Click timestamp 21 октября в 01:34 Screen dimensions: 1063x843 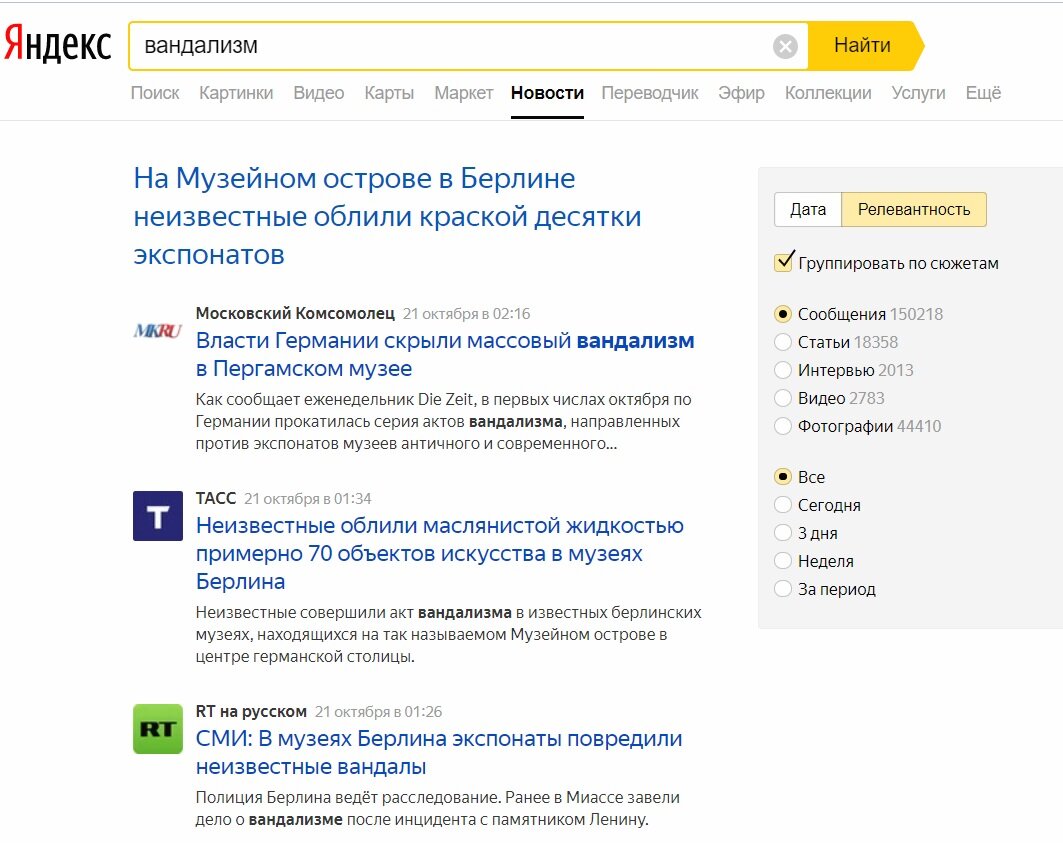point(308,499)
